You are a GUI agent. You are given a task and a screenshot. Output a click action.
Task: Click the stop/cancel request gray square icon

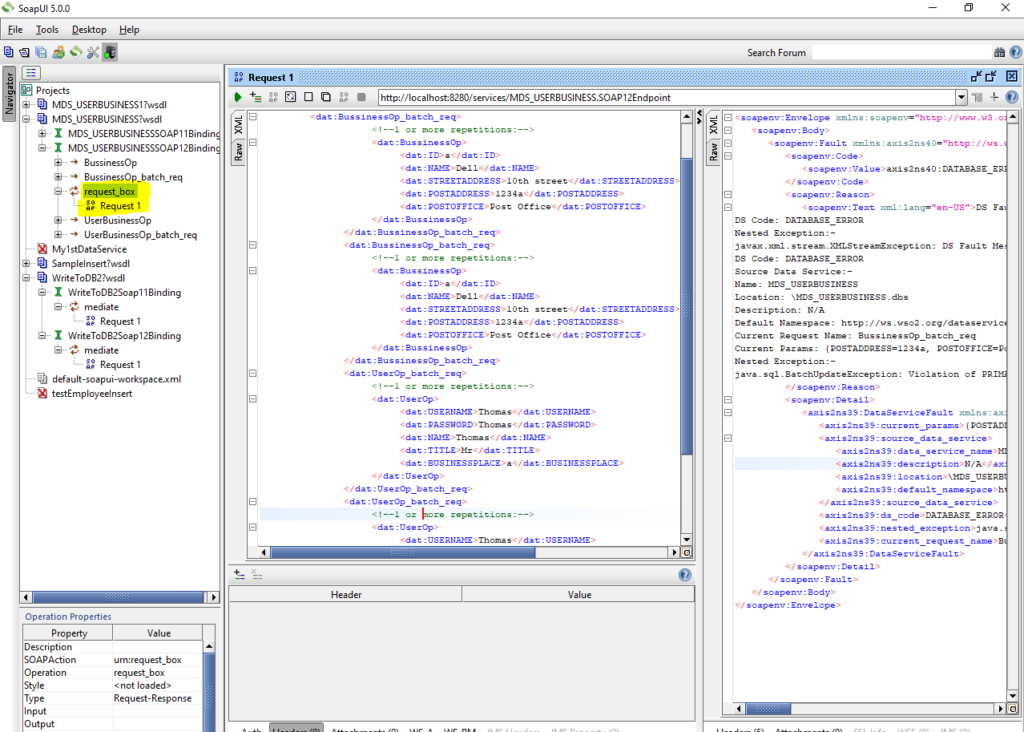361,97
